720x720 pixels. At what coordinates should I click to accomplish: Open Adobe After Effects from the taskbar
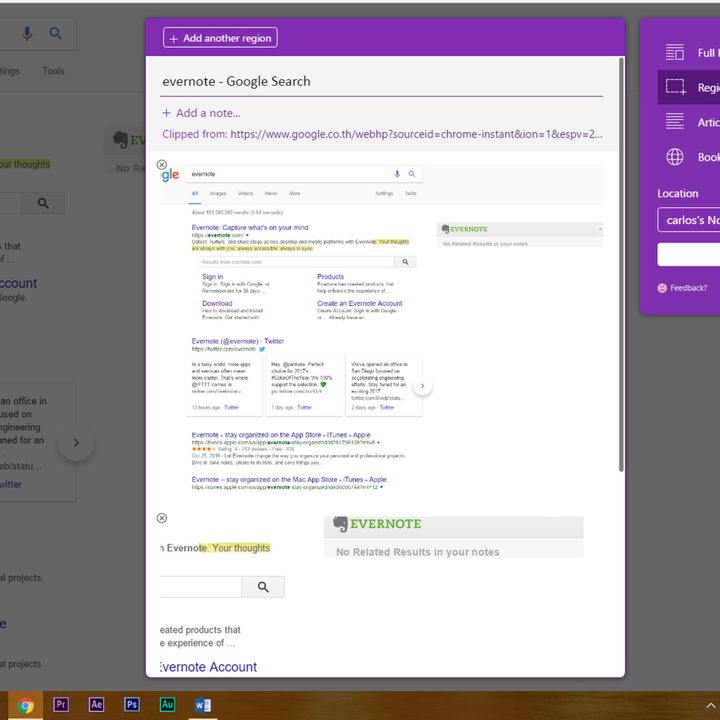pyautogui.click(x=96, y=704)
